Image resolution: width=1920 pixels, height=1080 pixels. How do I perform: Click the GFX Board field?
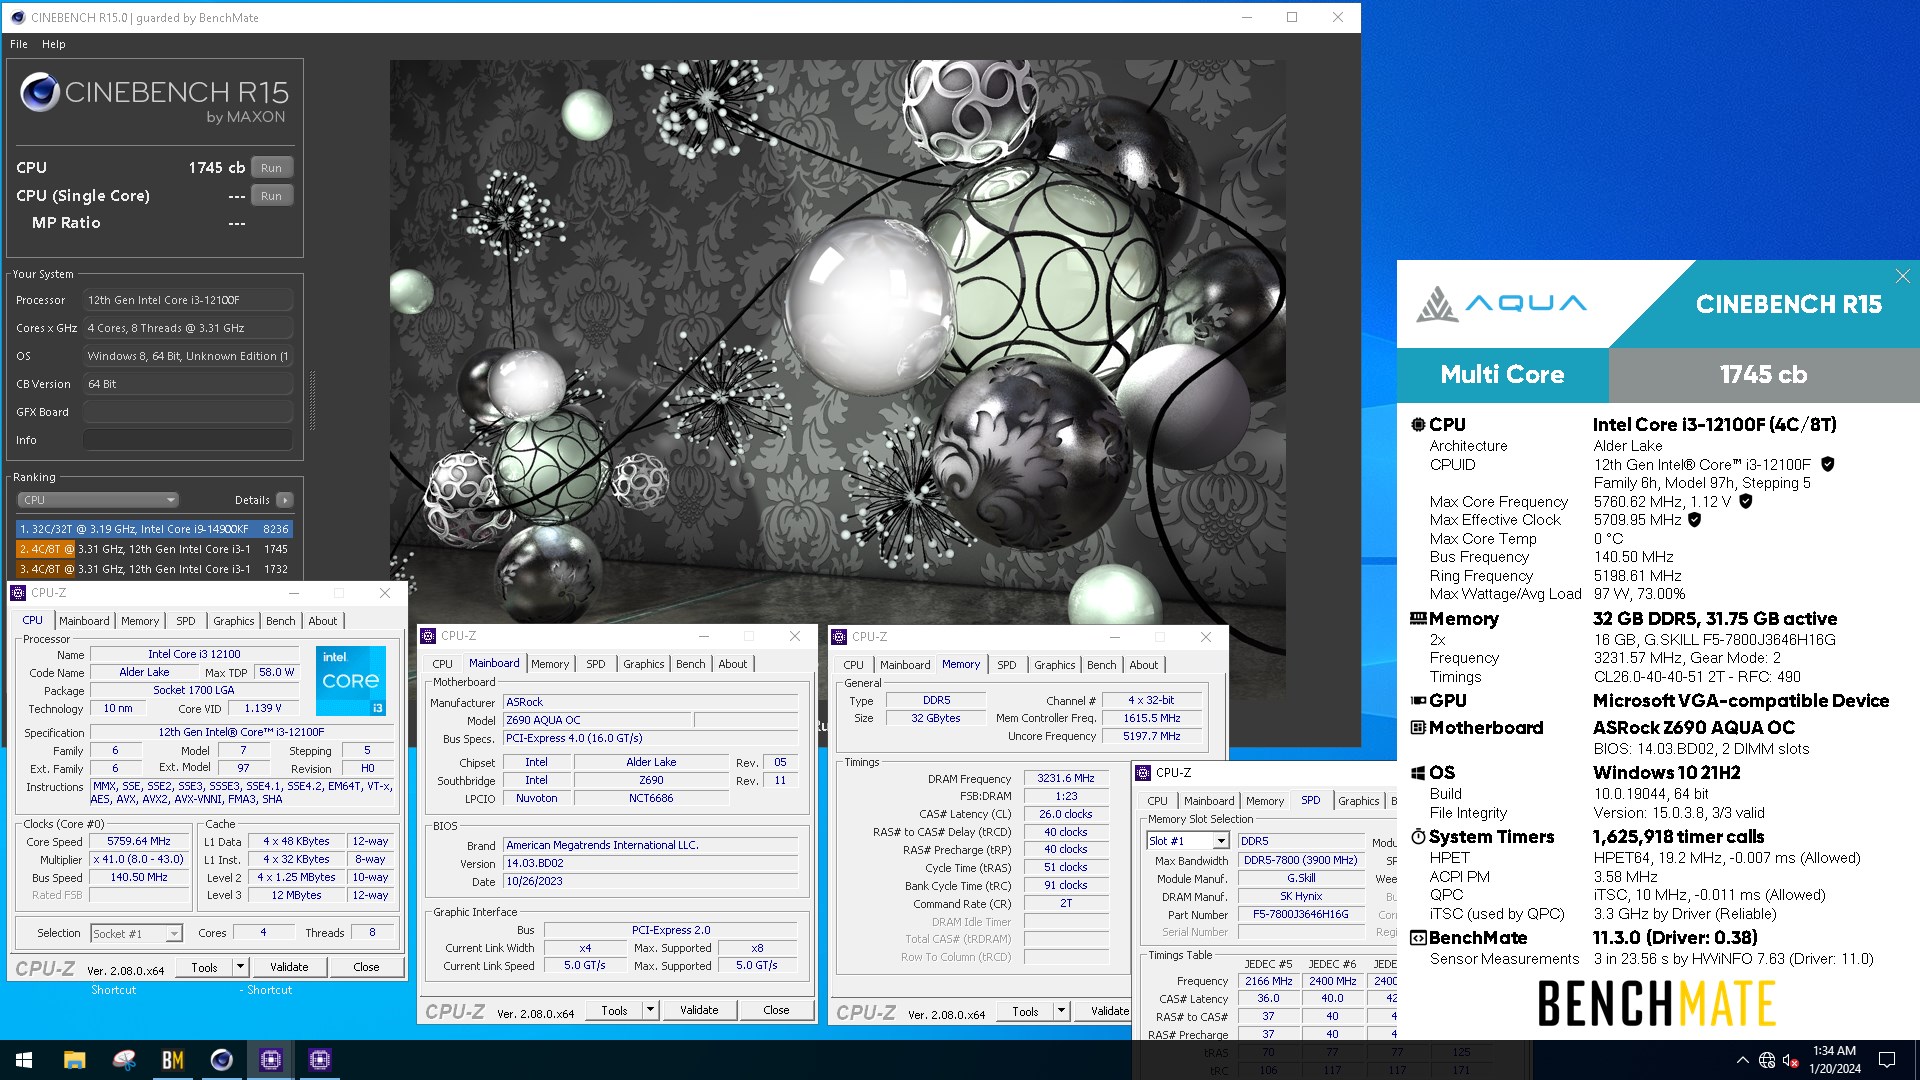[x=188, y=412]
